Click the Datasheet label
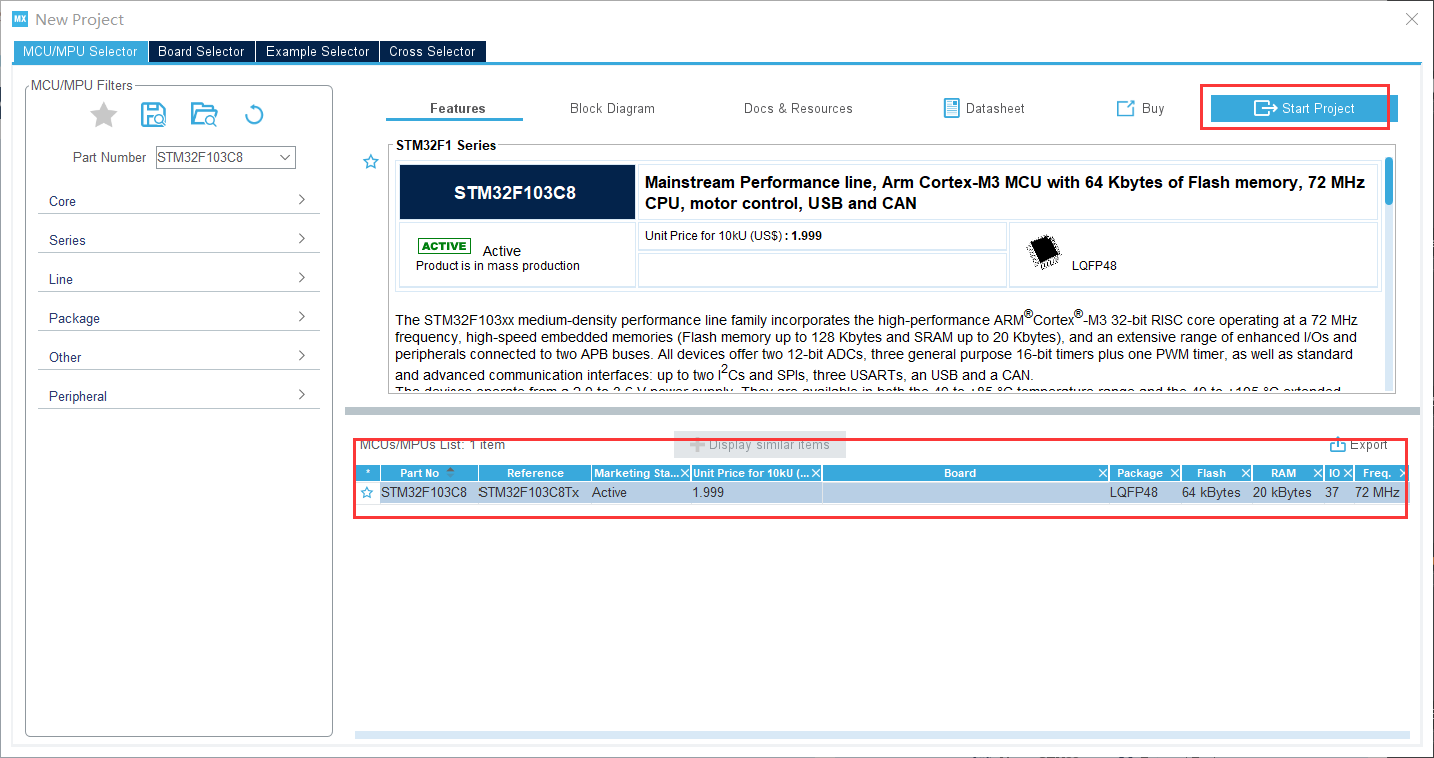 coord(995,108)
